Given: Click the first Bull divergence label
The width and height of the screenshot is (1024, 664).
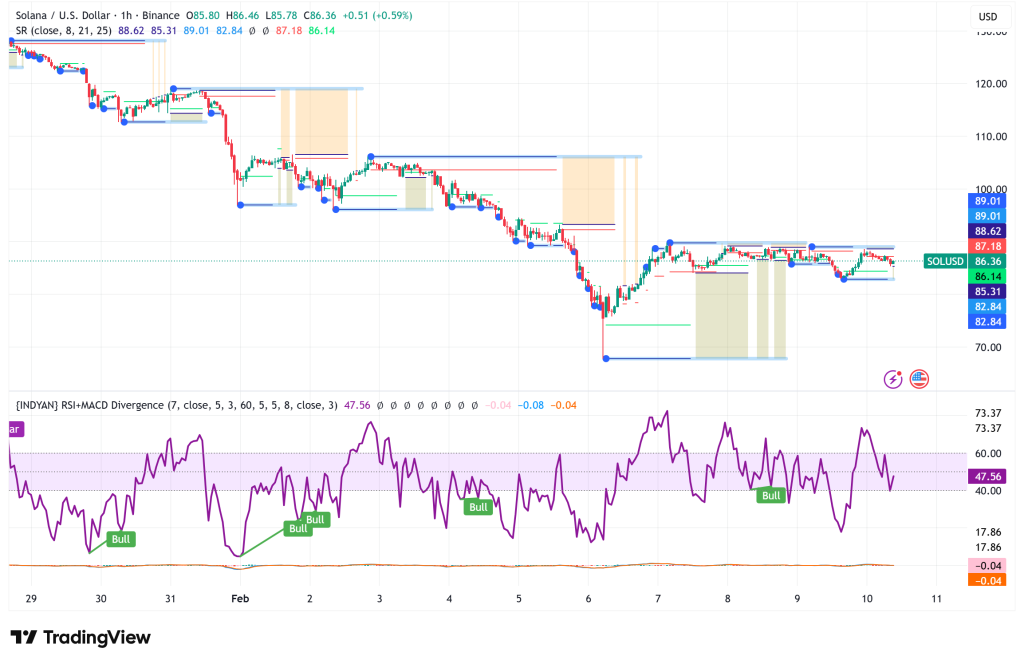Looking at the screenshot, I should (119, 540).
